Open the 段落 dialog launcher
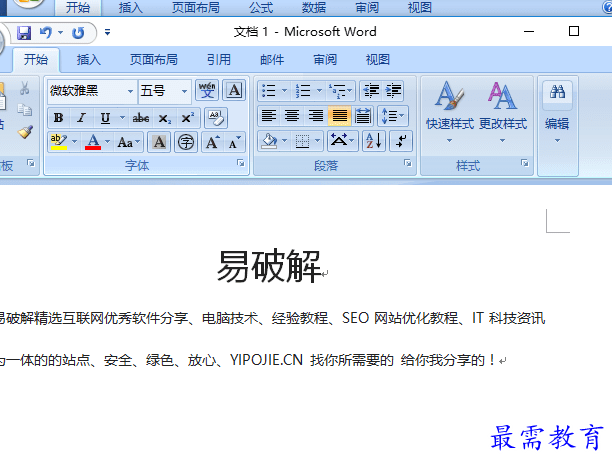Screen dimensions: 612x469 click(x=408, y=163)
